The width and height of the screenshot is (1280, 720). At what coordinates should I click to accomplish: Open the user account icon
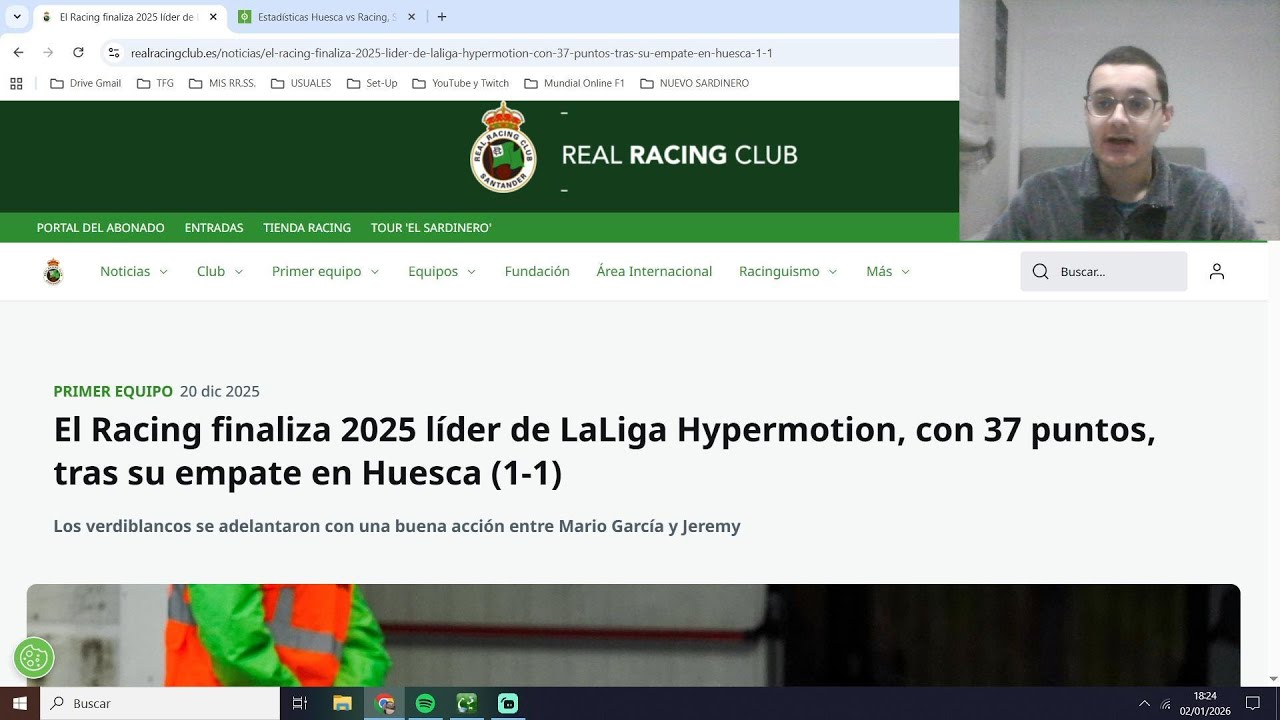(1216, 271)
